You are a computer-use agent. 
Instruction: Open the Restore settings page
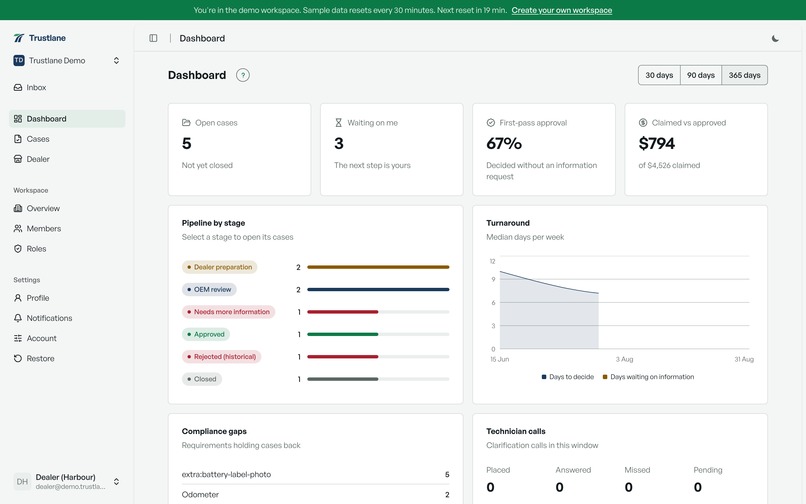tap(67, 358)
